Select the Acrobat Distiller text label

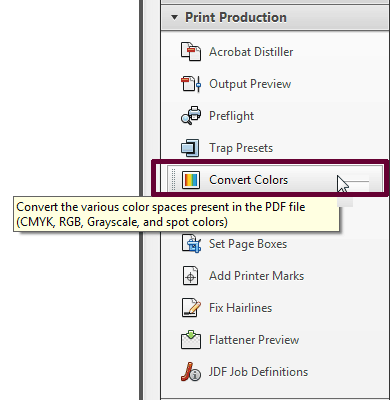pyautogui.click(x=251, y=52)
